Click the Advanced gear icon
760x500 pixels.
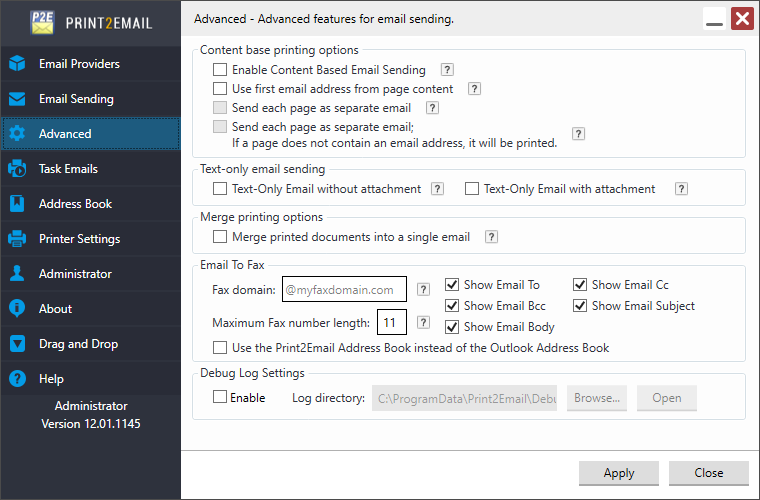pyautogui.click(x=17, y=133)
